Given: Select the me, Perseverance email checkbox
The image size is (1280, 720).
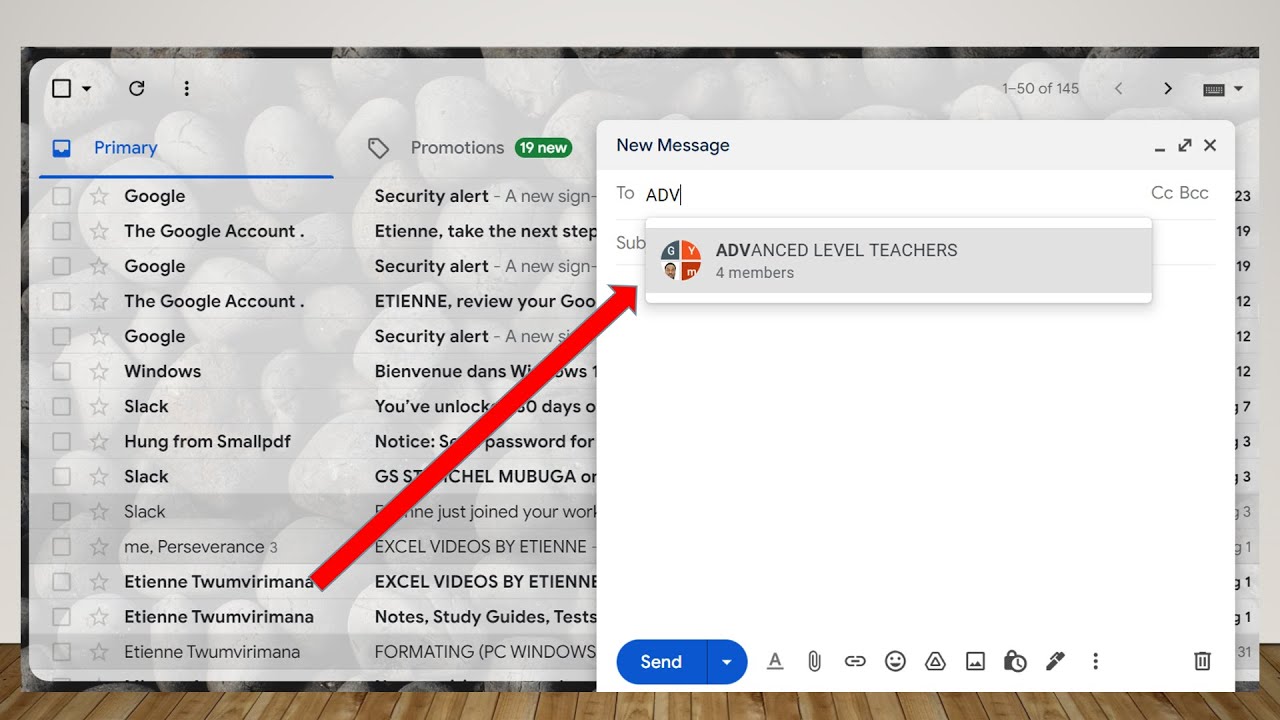Looking at the screenshot, I should coord(62,546).
